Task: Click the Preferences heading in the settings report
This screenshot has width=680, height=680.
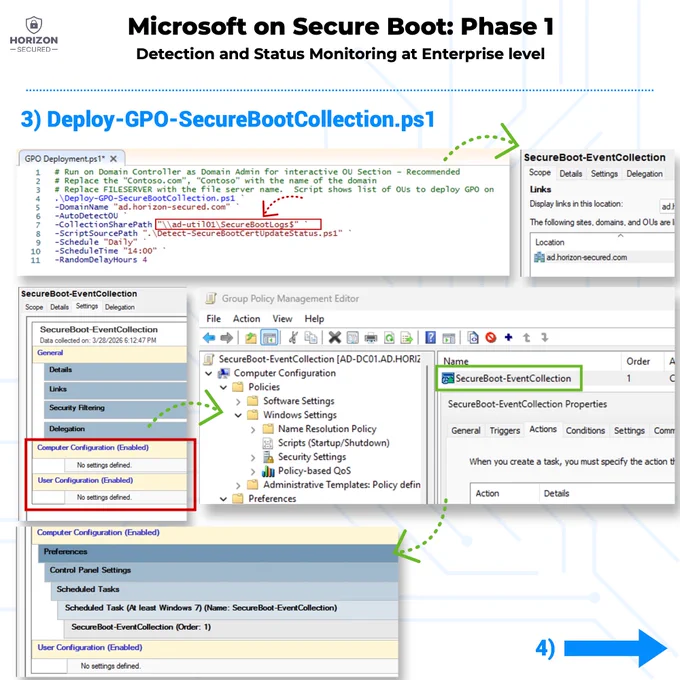Action: point(218,552)
